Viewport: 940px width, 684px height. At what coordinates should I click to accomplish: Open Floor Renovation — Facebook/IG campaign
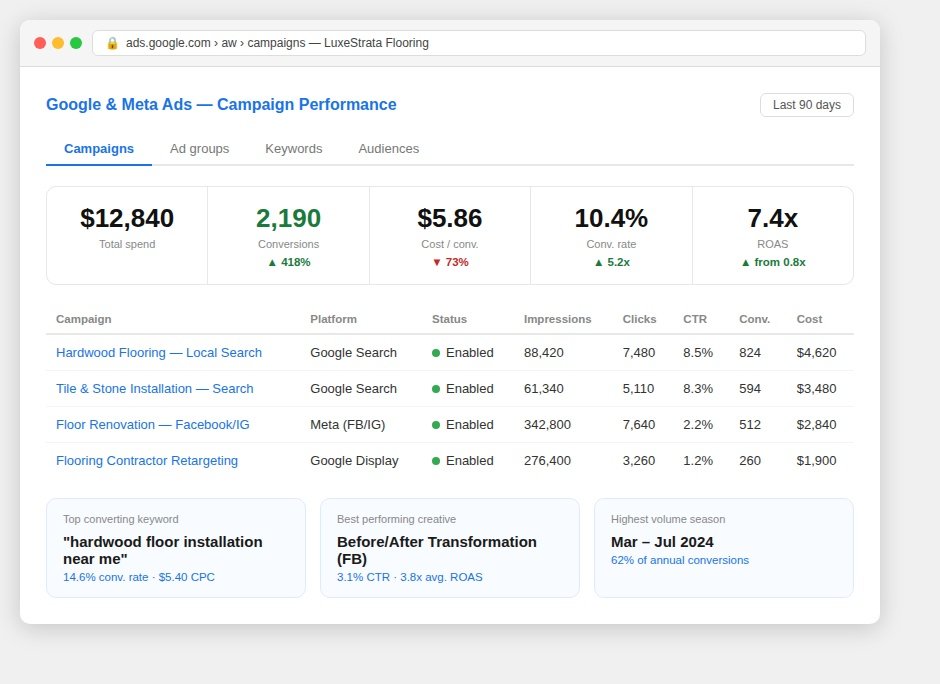(x=153, y=425)
